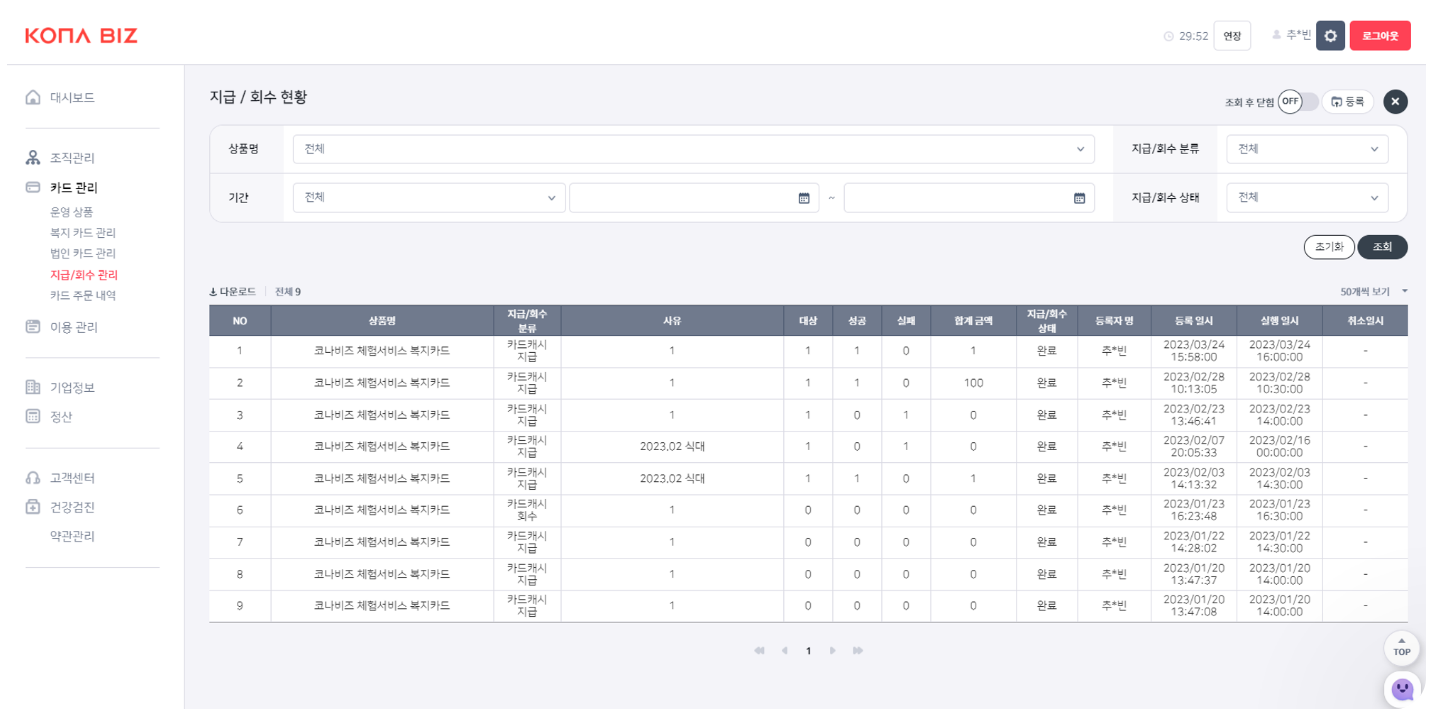Select 정산 in the sidebar

61,417
